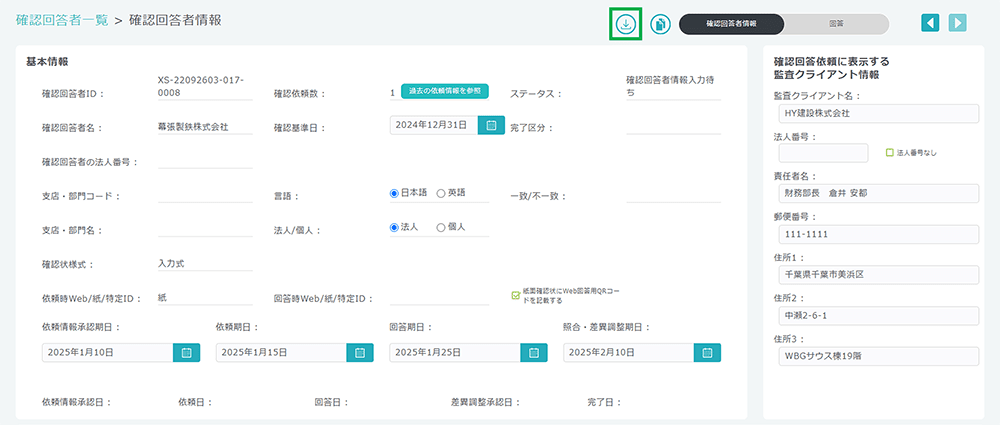The width and height of the screenshot is (1000, 425).
Task: Open calendar for 確認基準日 date
Action: [490, 125]
